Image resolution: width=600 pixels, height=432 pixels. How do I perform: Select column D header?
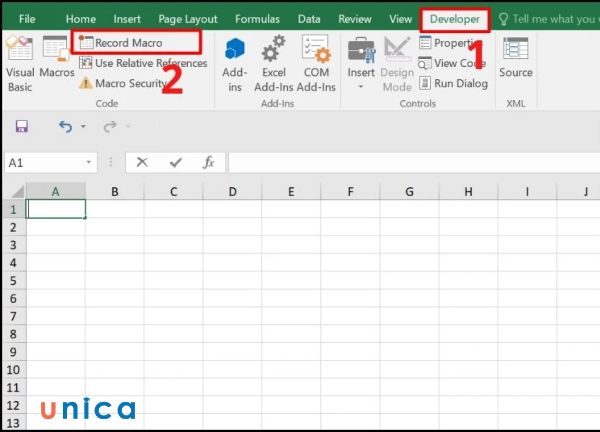pos(233,191)
